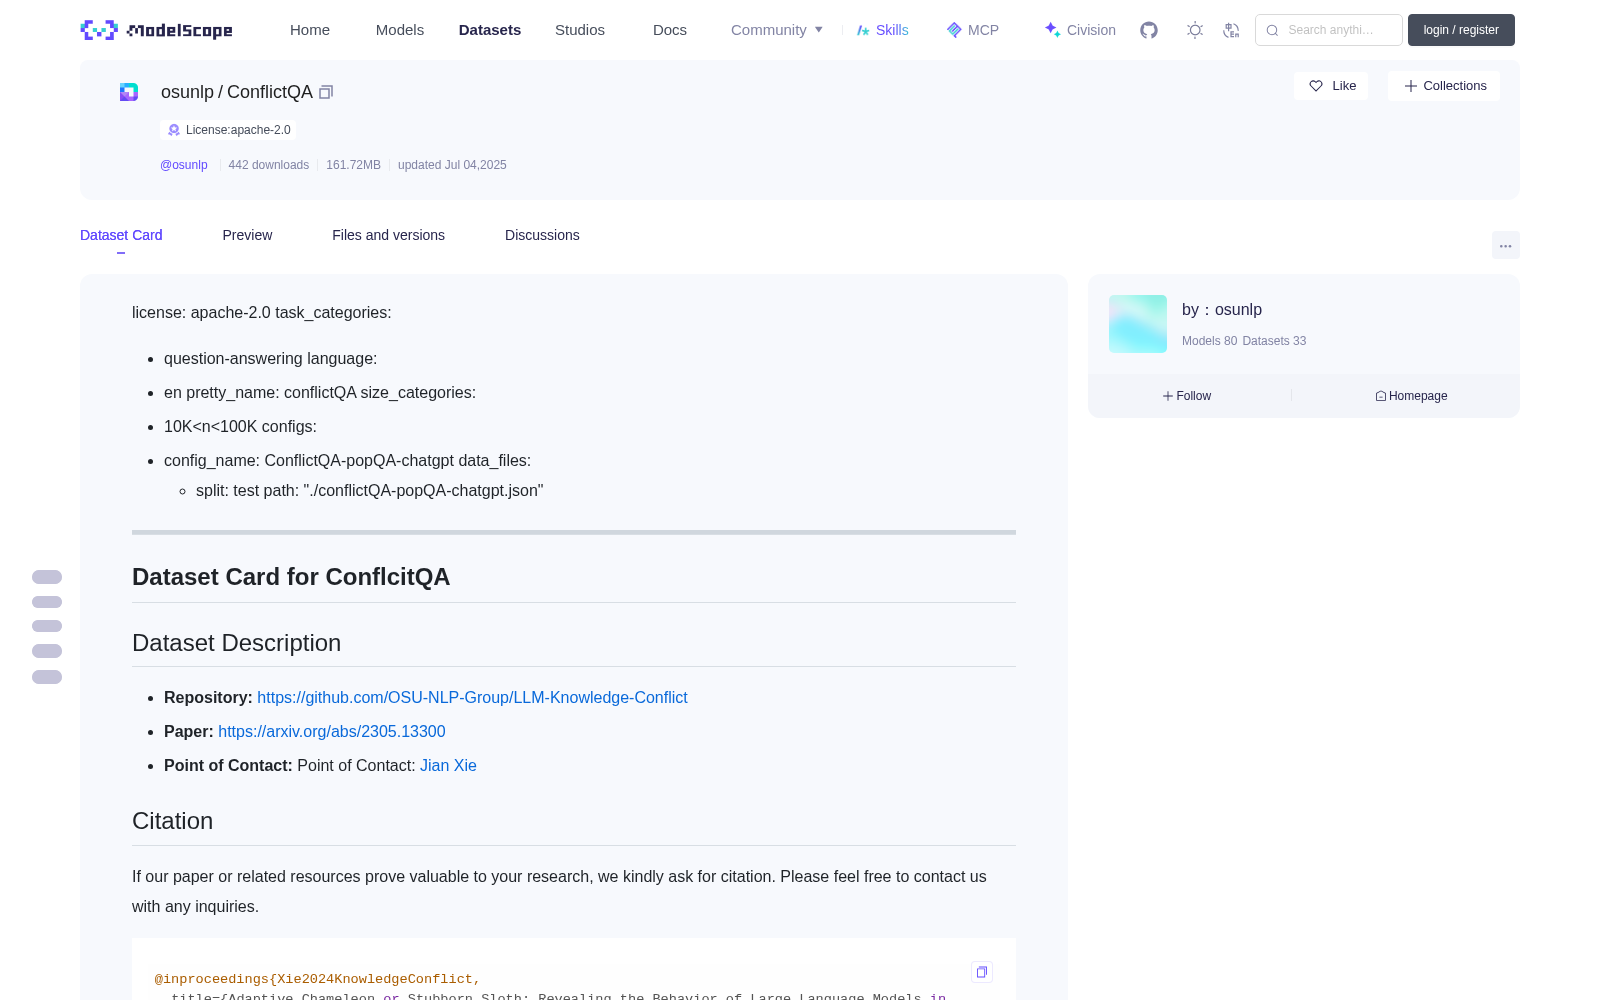Image resolution: width=1600 pixels, height=1000 pixels.
Task: Click the first outline navigation pill
Action: tap(47, 577)
